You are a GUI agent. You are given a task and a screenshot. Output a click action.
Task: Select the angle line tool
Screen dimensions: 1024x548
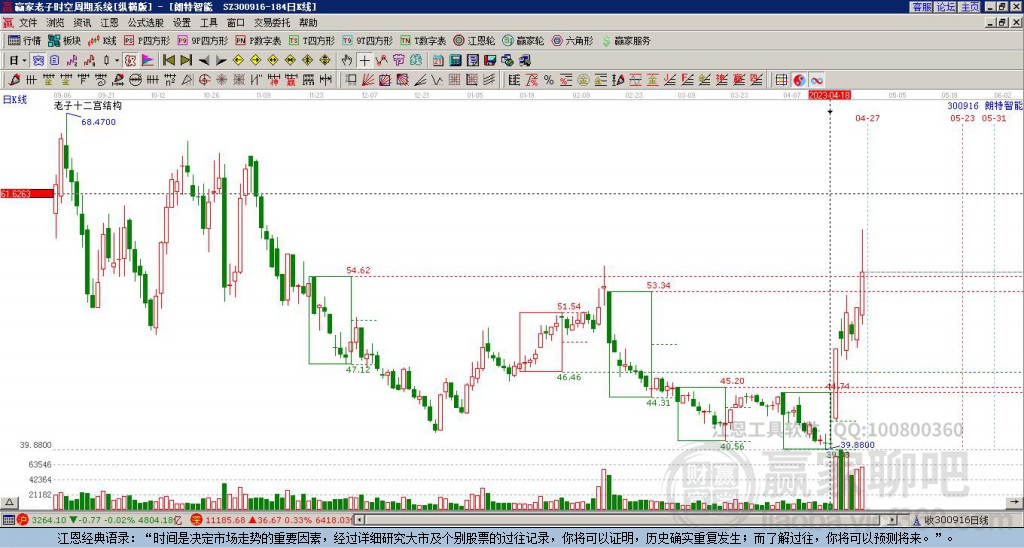coord(420,80)
